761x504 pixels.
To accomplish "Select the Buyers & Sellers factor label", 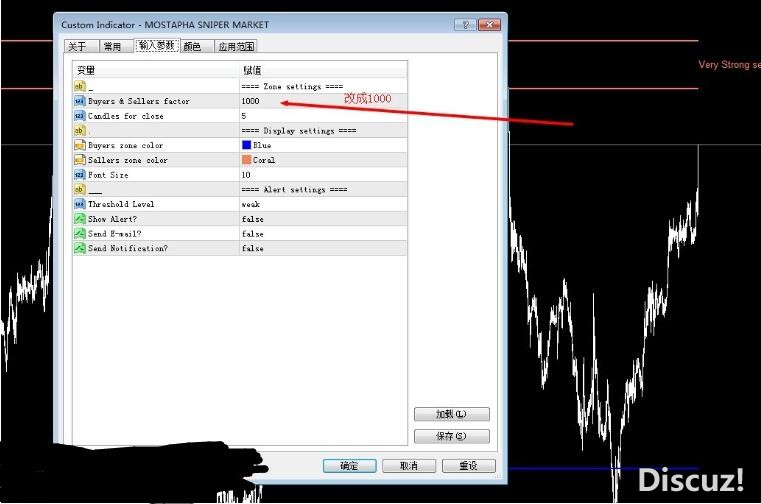I will pyautogui.click(x=138, y=101).
